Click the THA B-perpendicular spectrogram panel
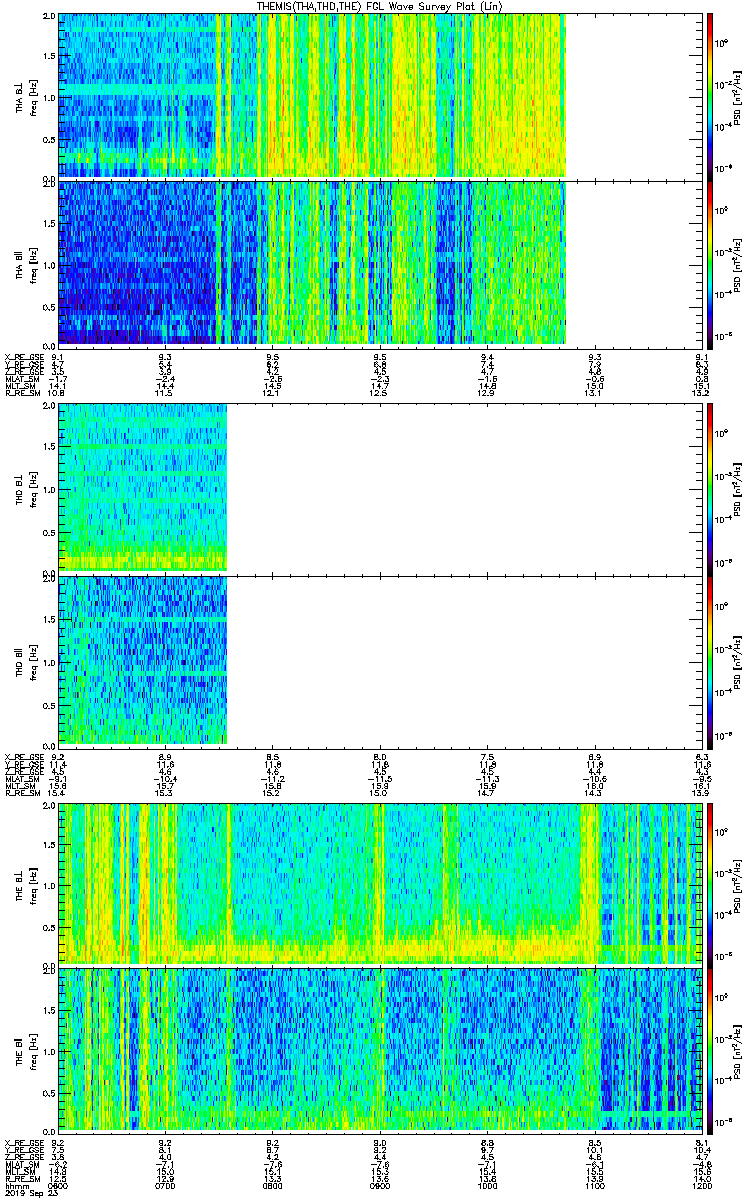750x1200 pixels. [x=380, y=95]
